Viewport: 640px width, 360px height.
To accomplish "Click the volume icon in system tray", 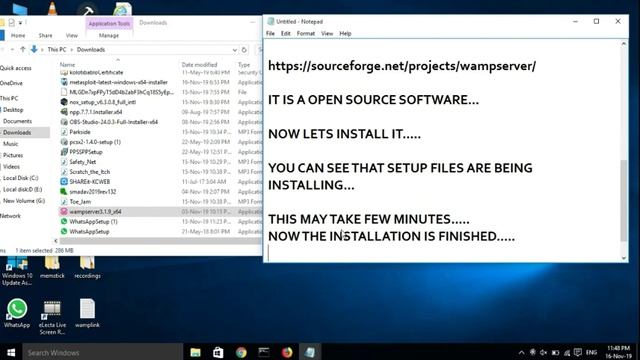I will pyautogui.click(x=543, y=352).
